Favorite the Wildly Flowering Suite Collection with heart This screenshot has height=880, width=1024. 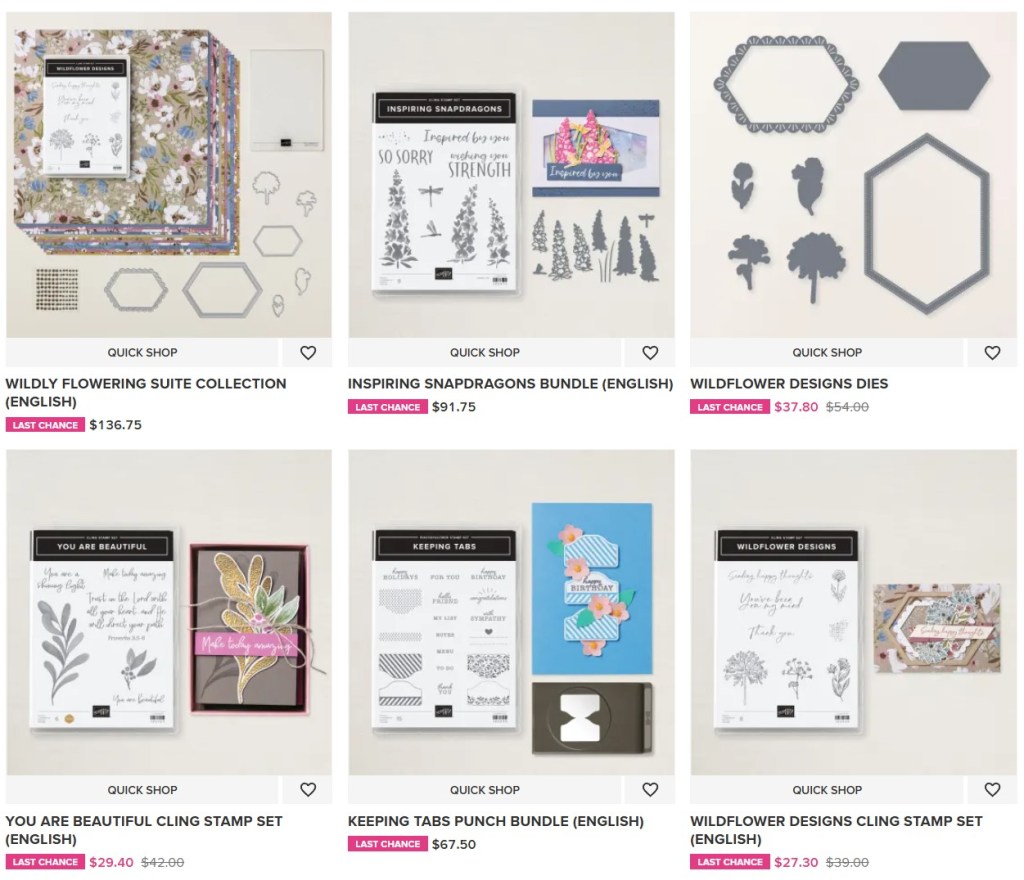(308, 353)
